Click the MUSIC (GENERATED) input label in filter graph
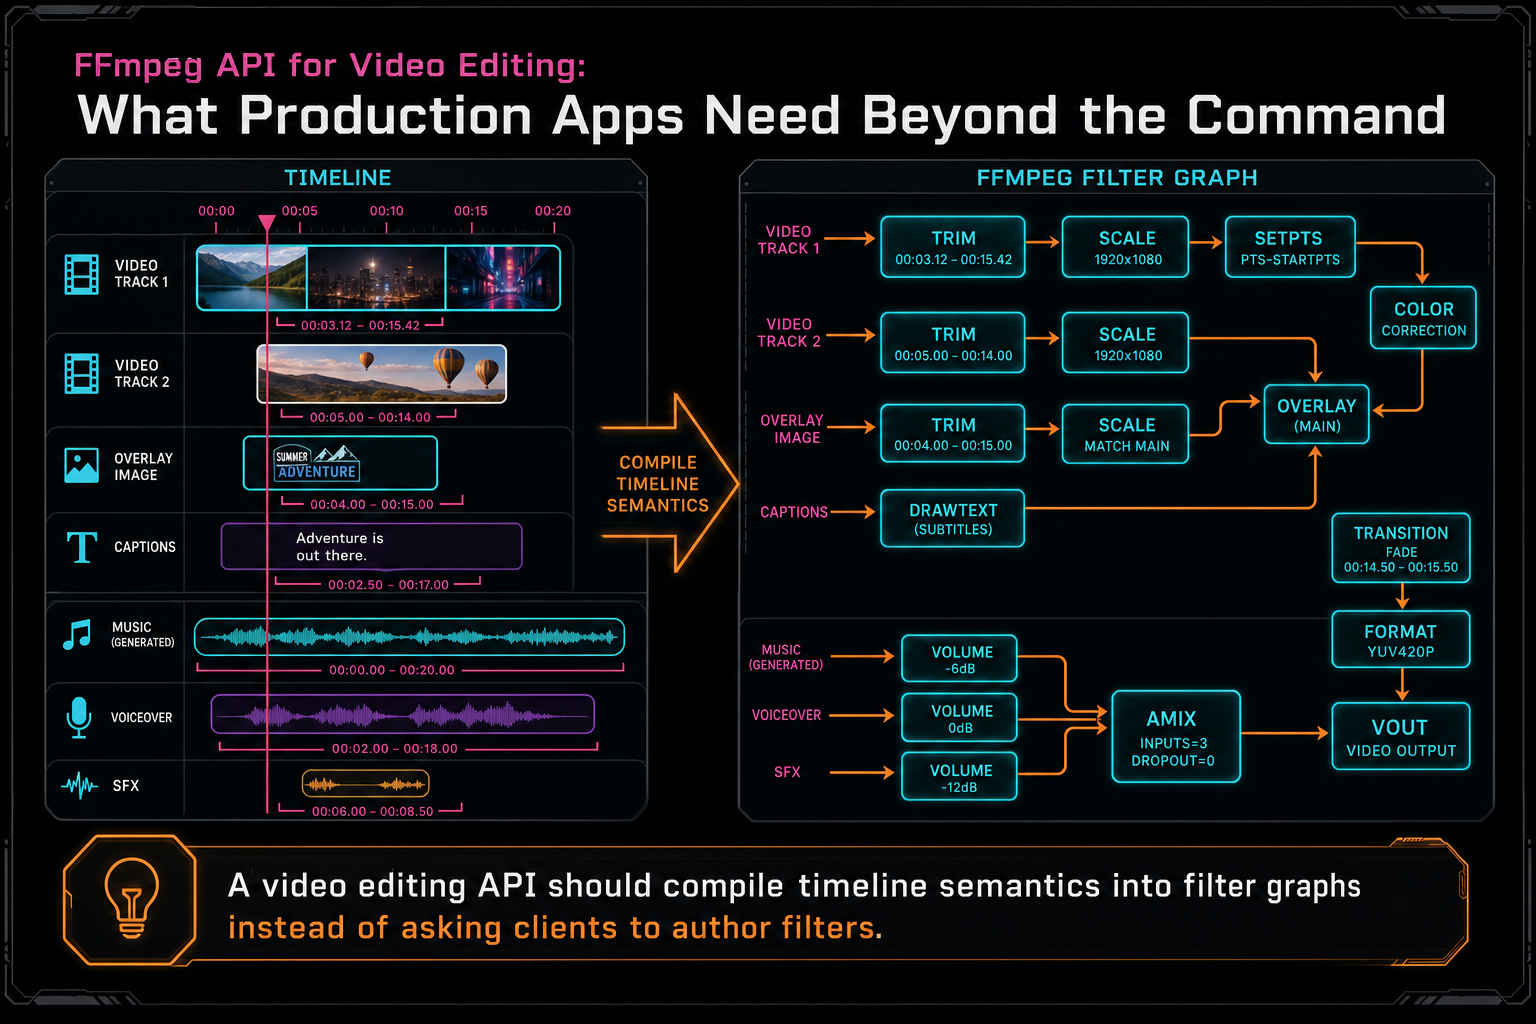 click(786, 657)
